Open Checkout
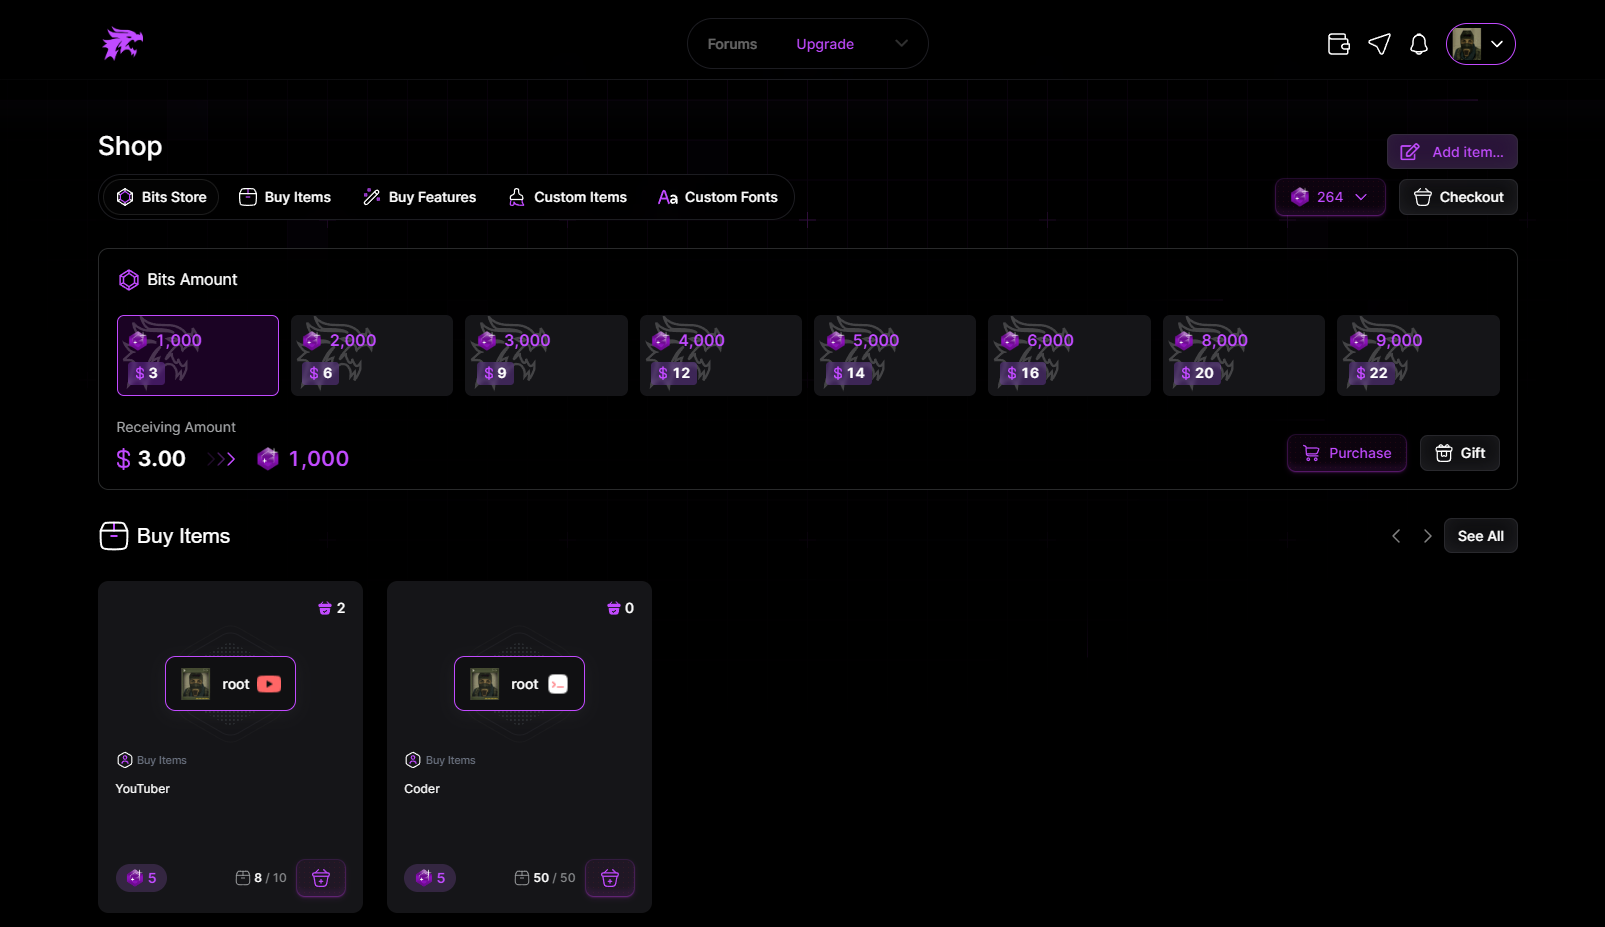 [x=1457, y=197]
